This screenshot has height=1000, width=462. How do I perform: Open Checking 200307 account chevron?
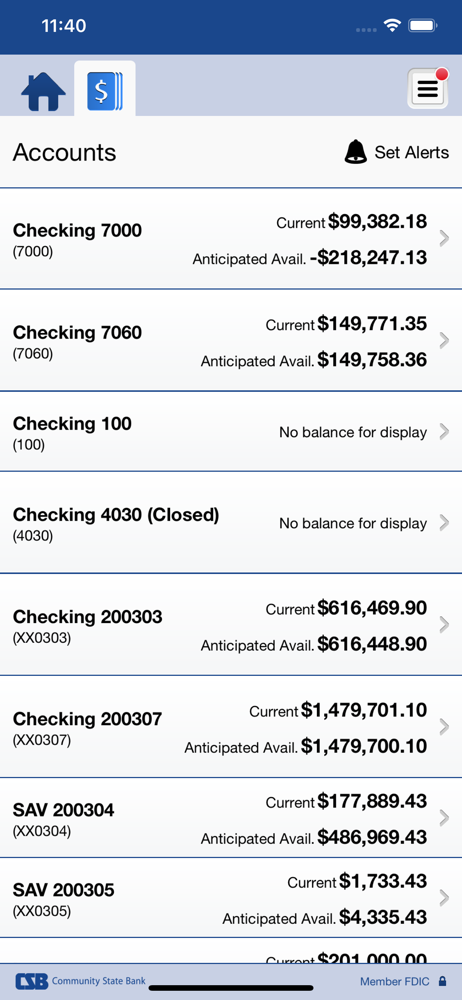[x=445, y=727]
